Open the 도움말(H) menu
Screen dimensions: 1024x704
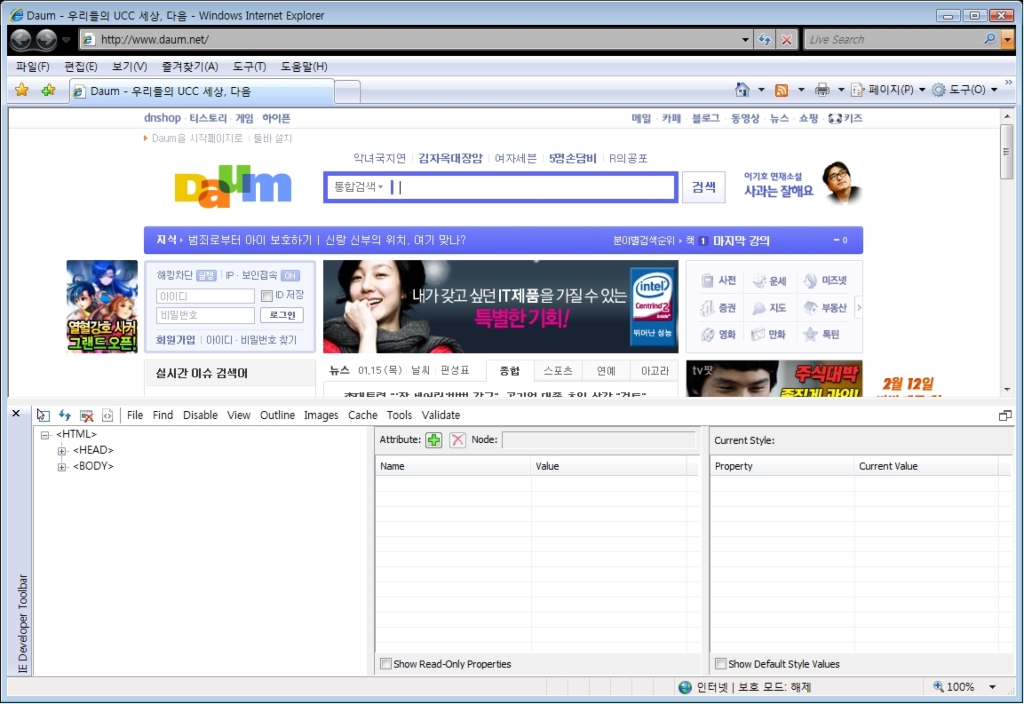[304, 67]
